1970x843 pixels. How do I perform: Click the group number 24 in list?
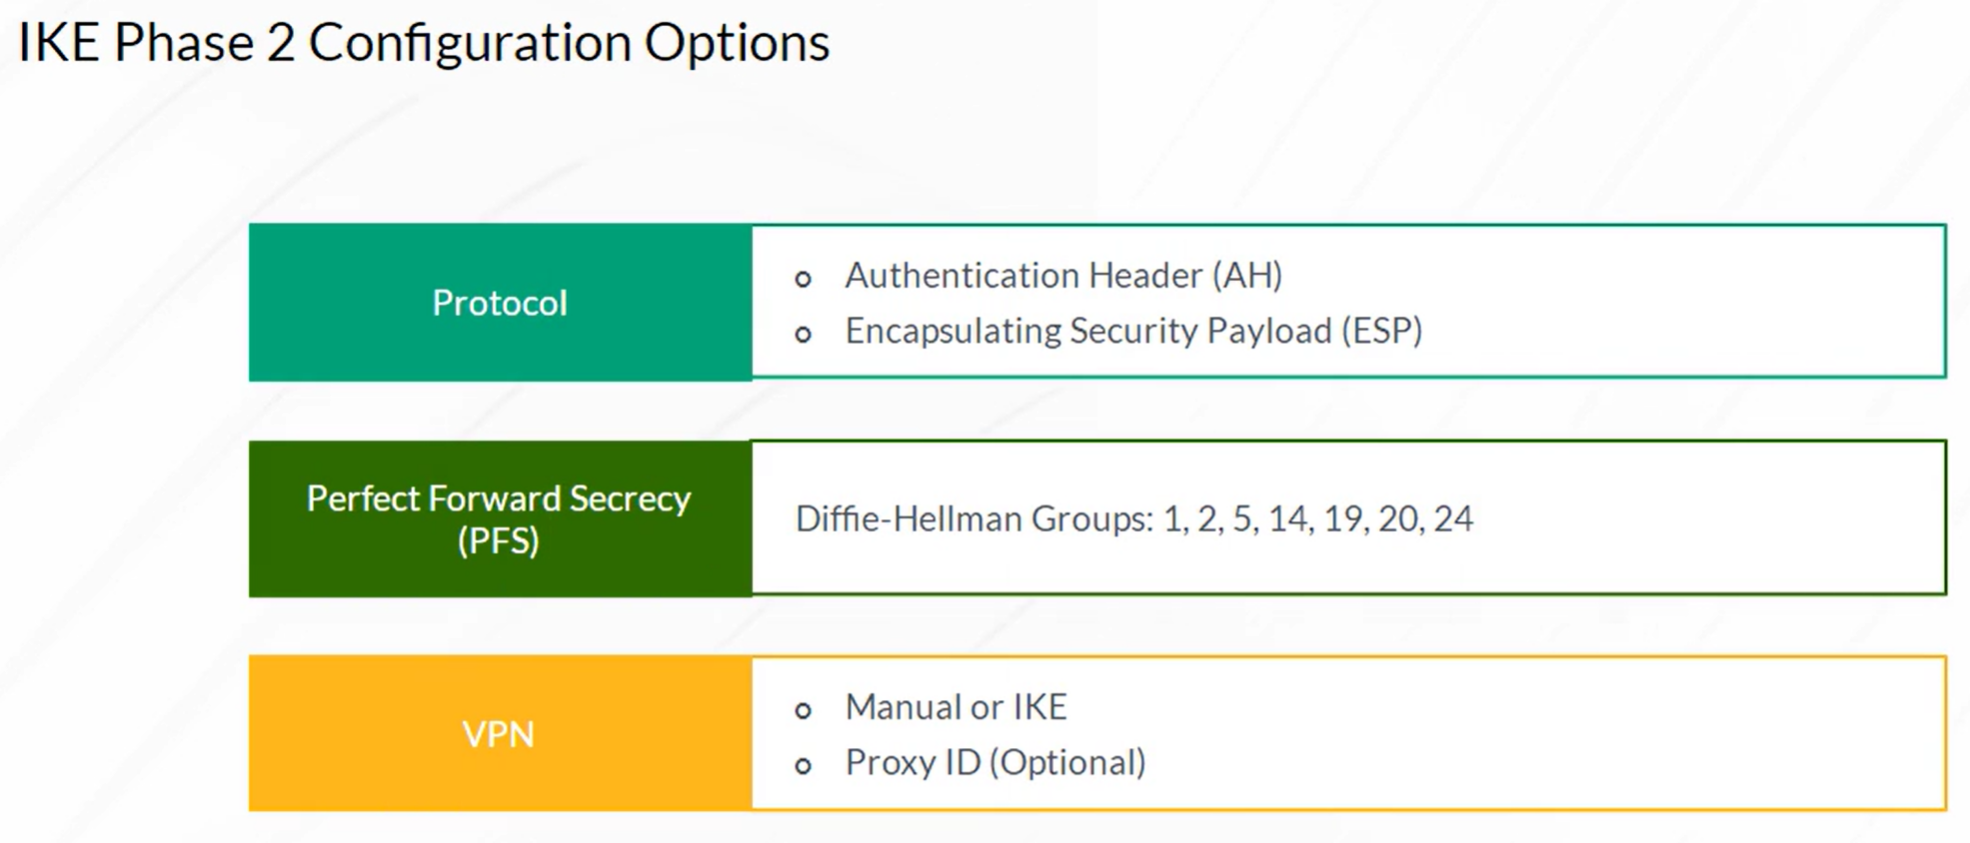pyautogui.click(x=1453, y=518)
